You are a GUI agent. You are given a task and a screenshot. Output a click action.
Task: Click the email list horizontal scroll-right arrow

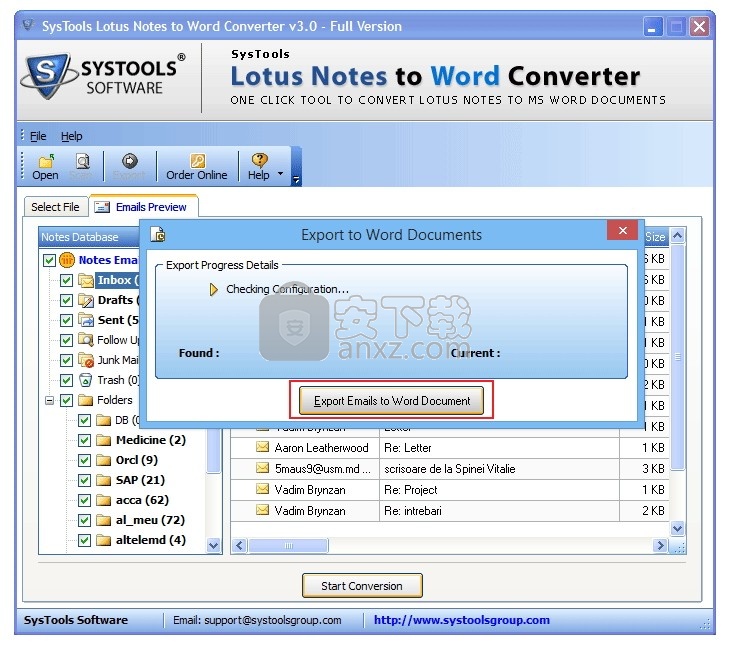(x=660, y=546)
